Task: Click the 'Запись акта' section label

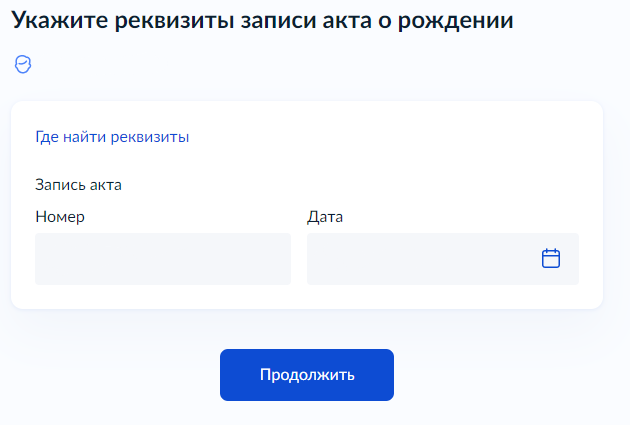Action: click(x=78, y=185)
